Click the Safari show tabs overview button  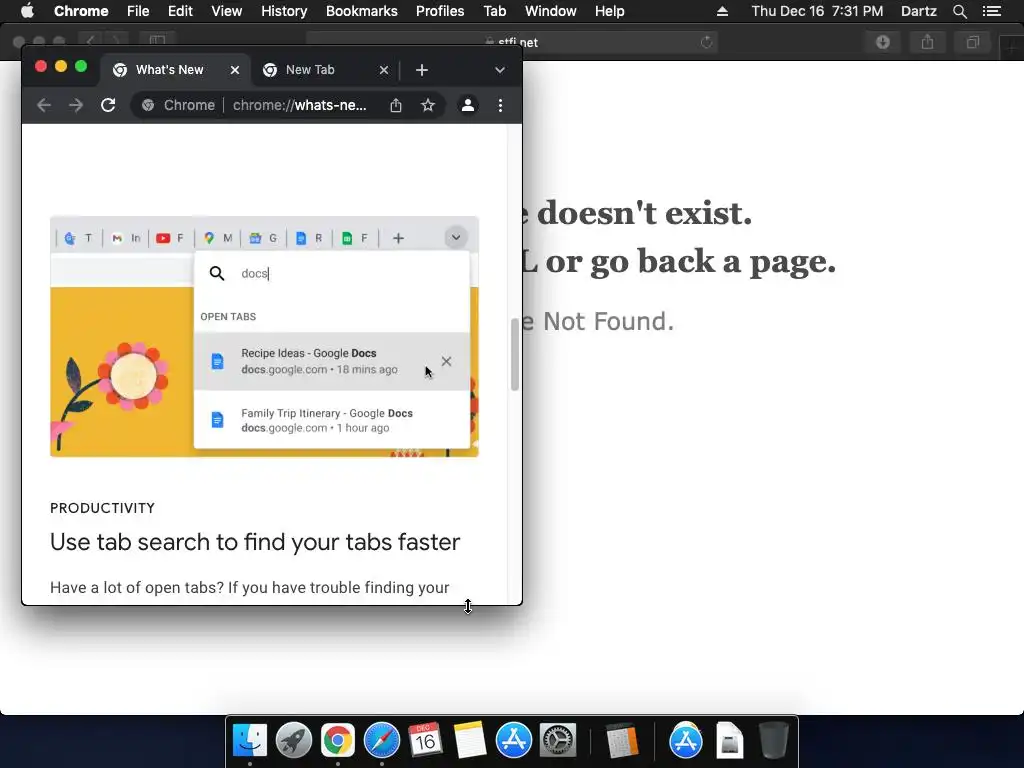pyautogui.click(x=972, y=42)
